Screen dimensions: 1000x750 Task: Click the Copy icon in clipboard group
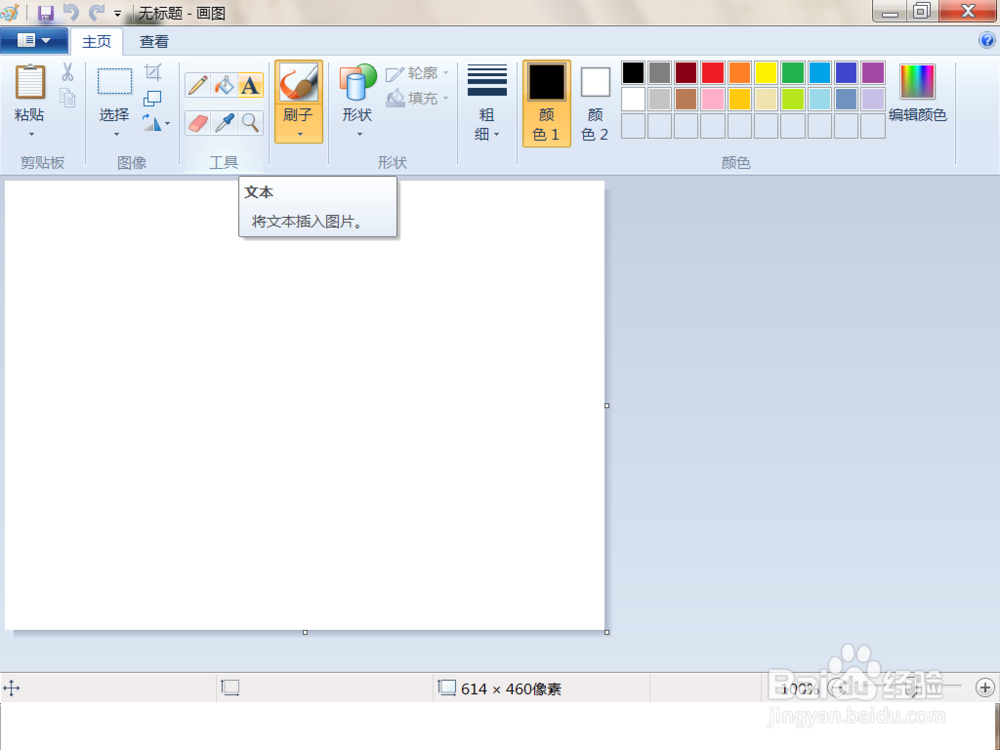click(x=67, y=98)
